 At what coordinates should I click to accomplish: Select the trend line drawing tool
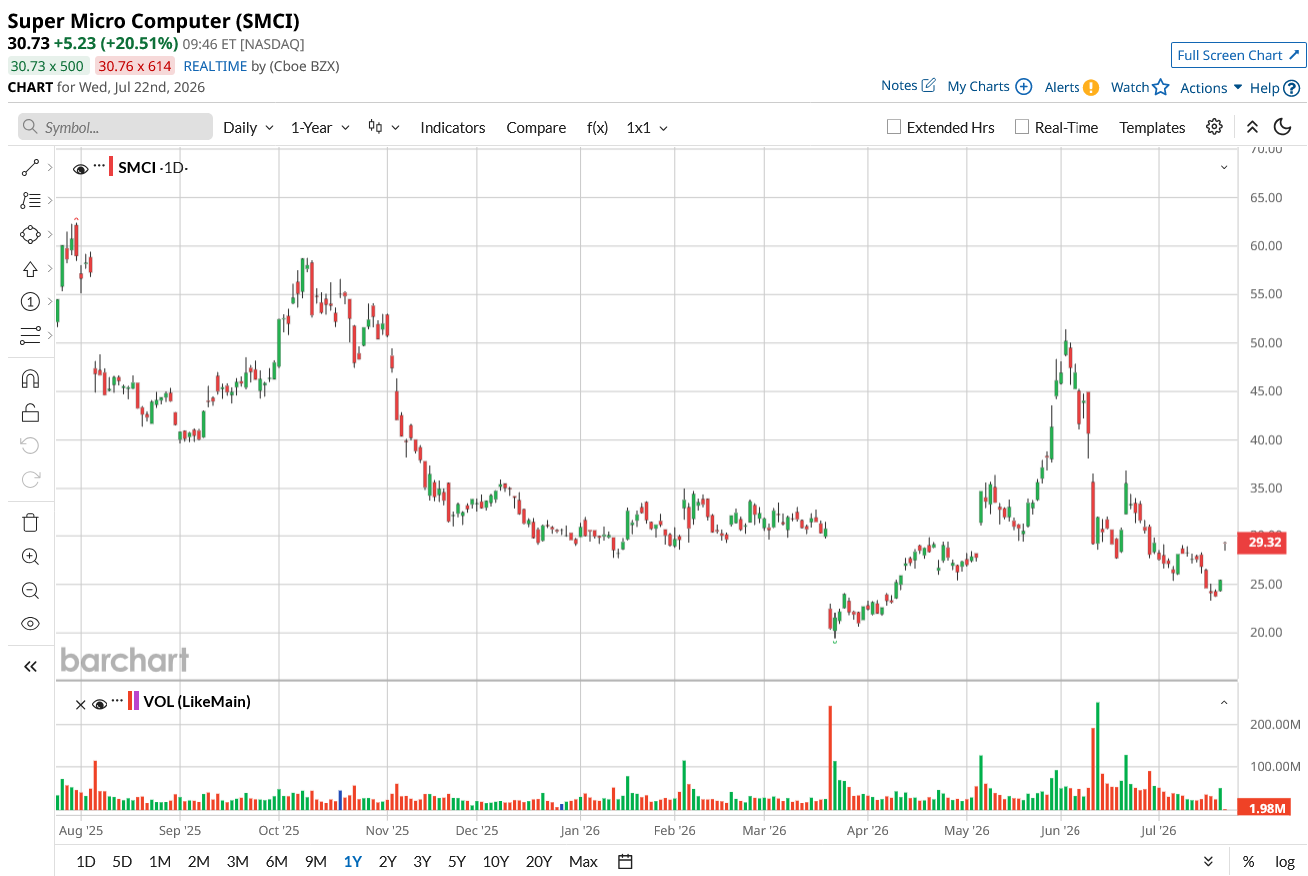coord(30,168)
